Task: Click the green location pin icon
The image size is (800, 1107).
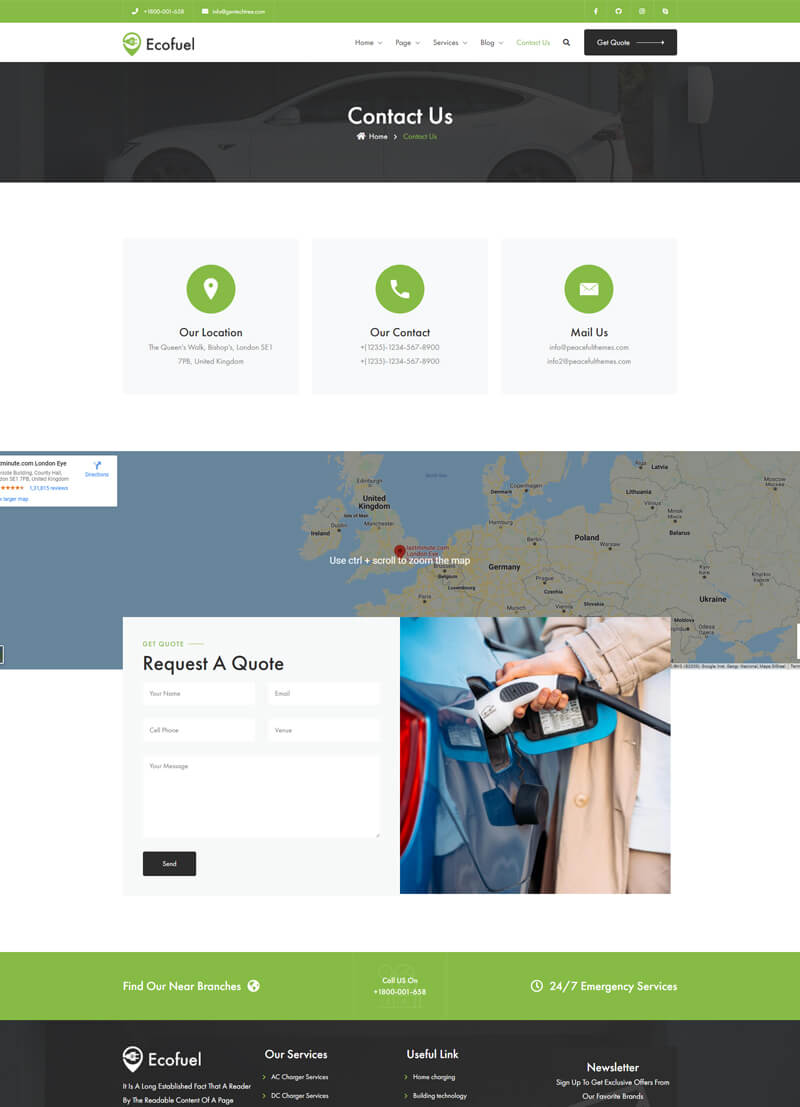Action: [210, 289]
